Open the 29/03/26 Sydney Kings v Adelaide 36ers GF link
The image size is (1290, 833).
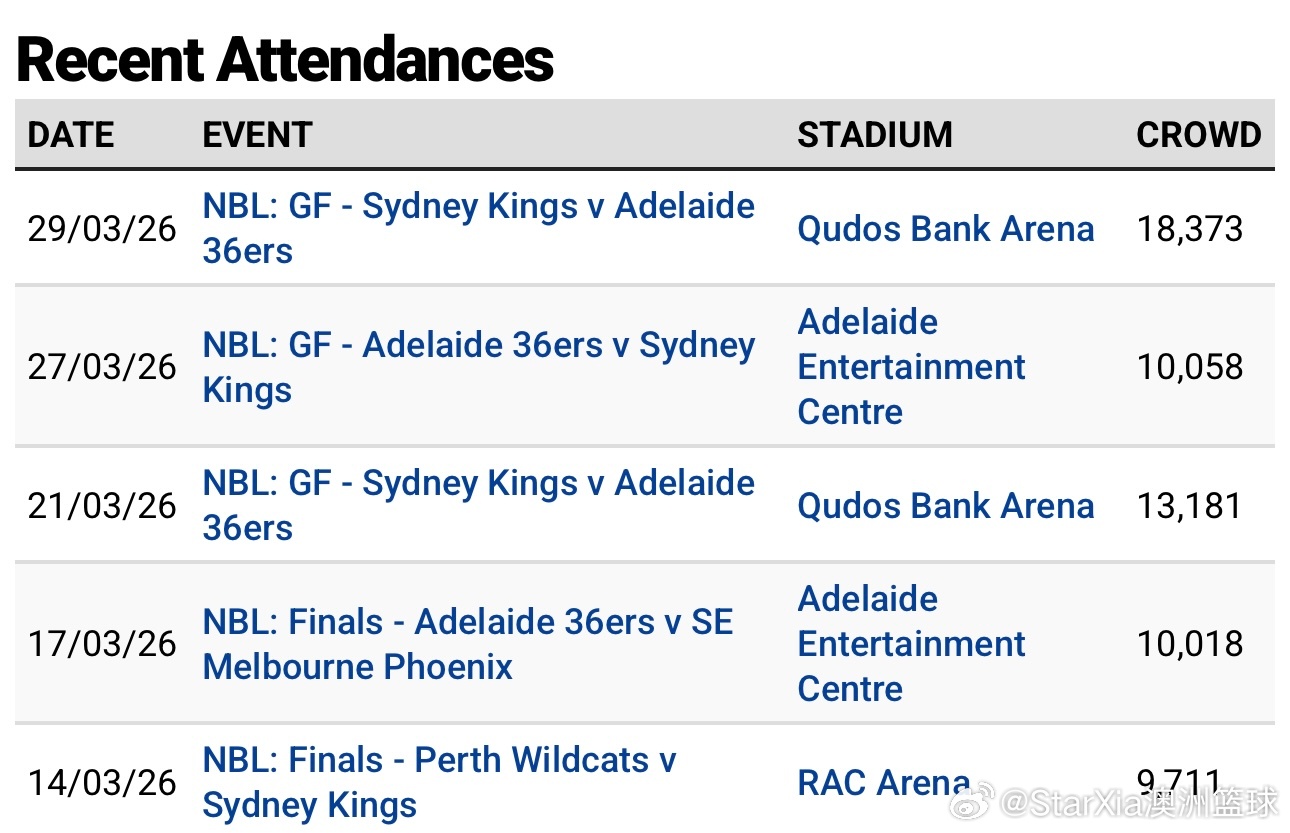478,207
